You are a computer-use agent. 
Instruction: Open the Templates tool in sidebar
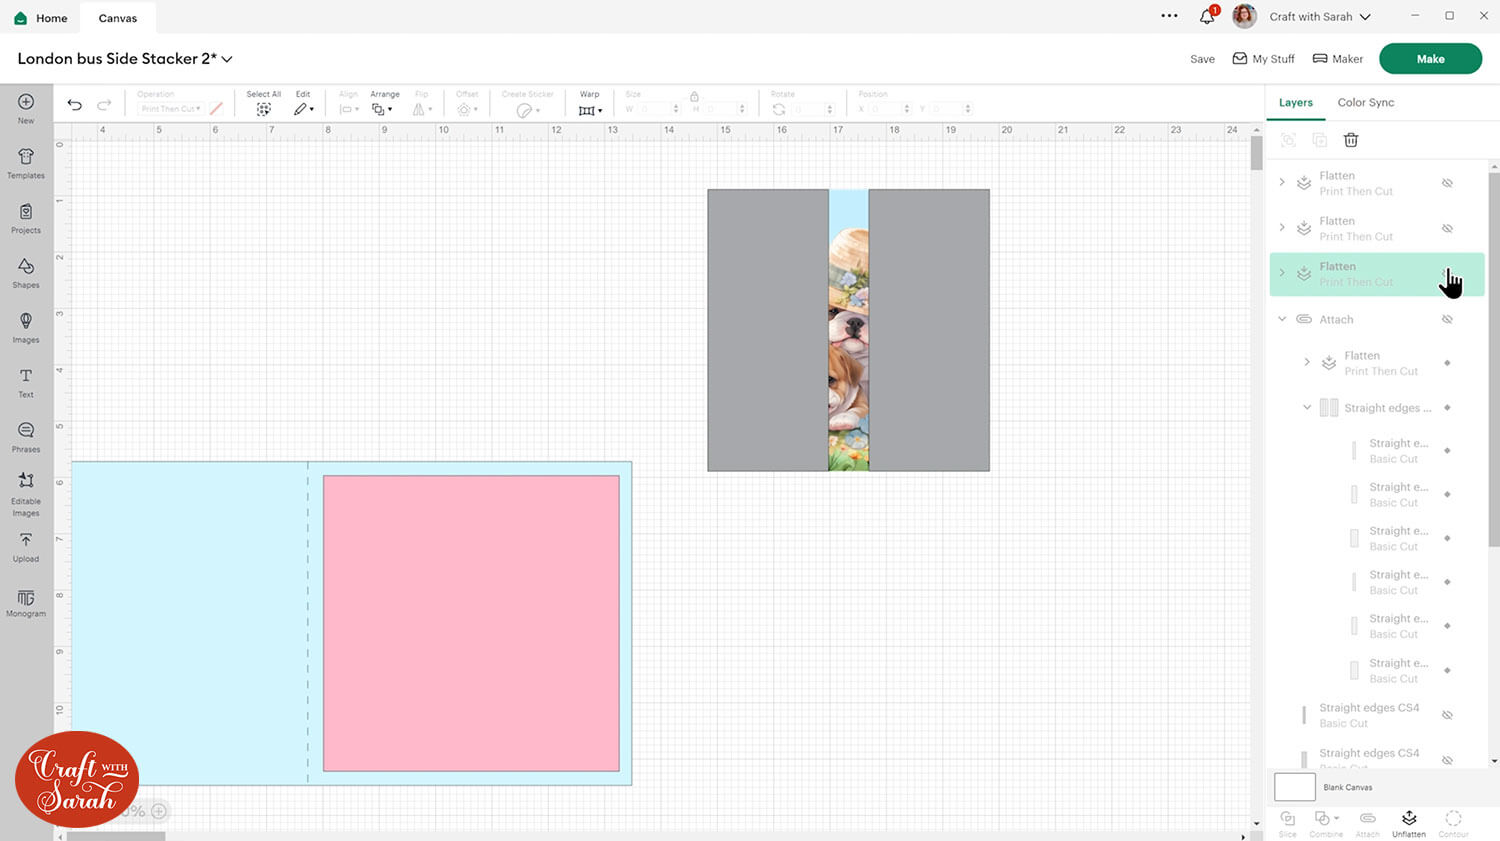[26, 162]
